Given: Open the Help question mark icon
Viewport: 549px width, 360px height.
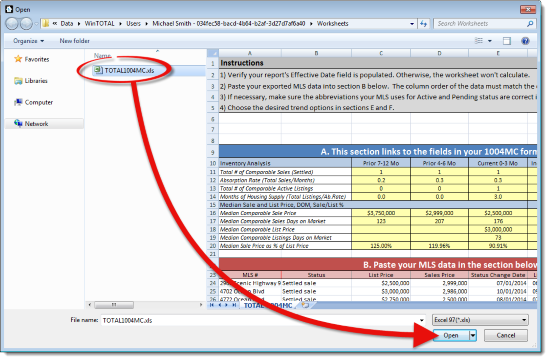Looking at the screenshot, I should (525, 41).
